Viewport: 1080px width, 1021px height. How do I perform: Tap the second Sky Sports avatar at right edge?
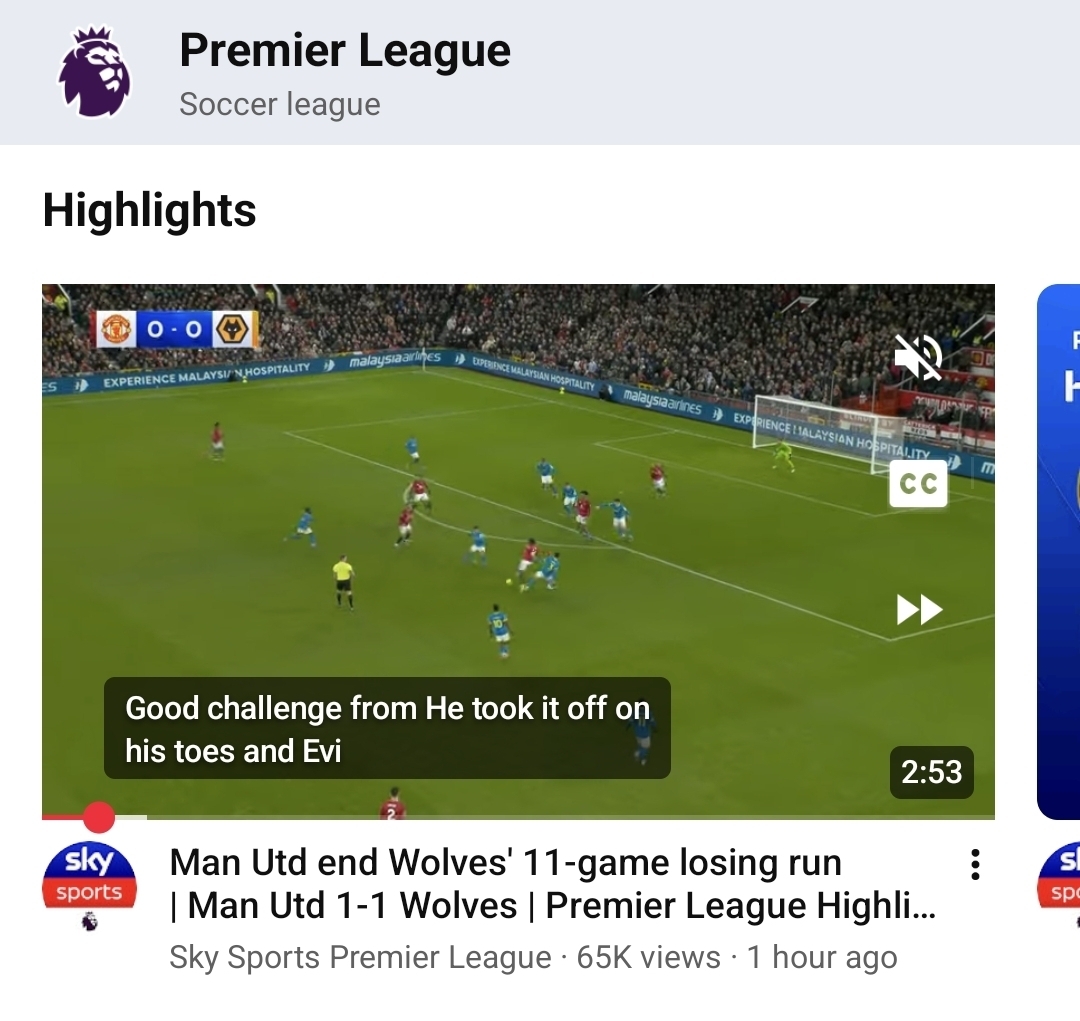tap(1059, 876)
